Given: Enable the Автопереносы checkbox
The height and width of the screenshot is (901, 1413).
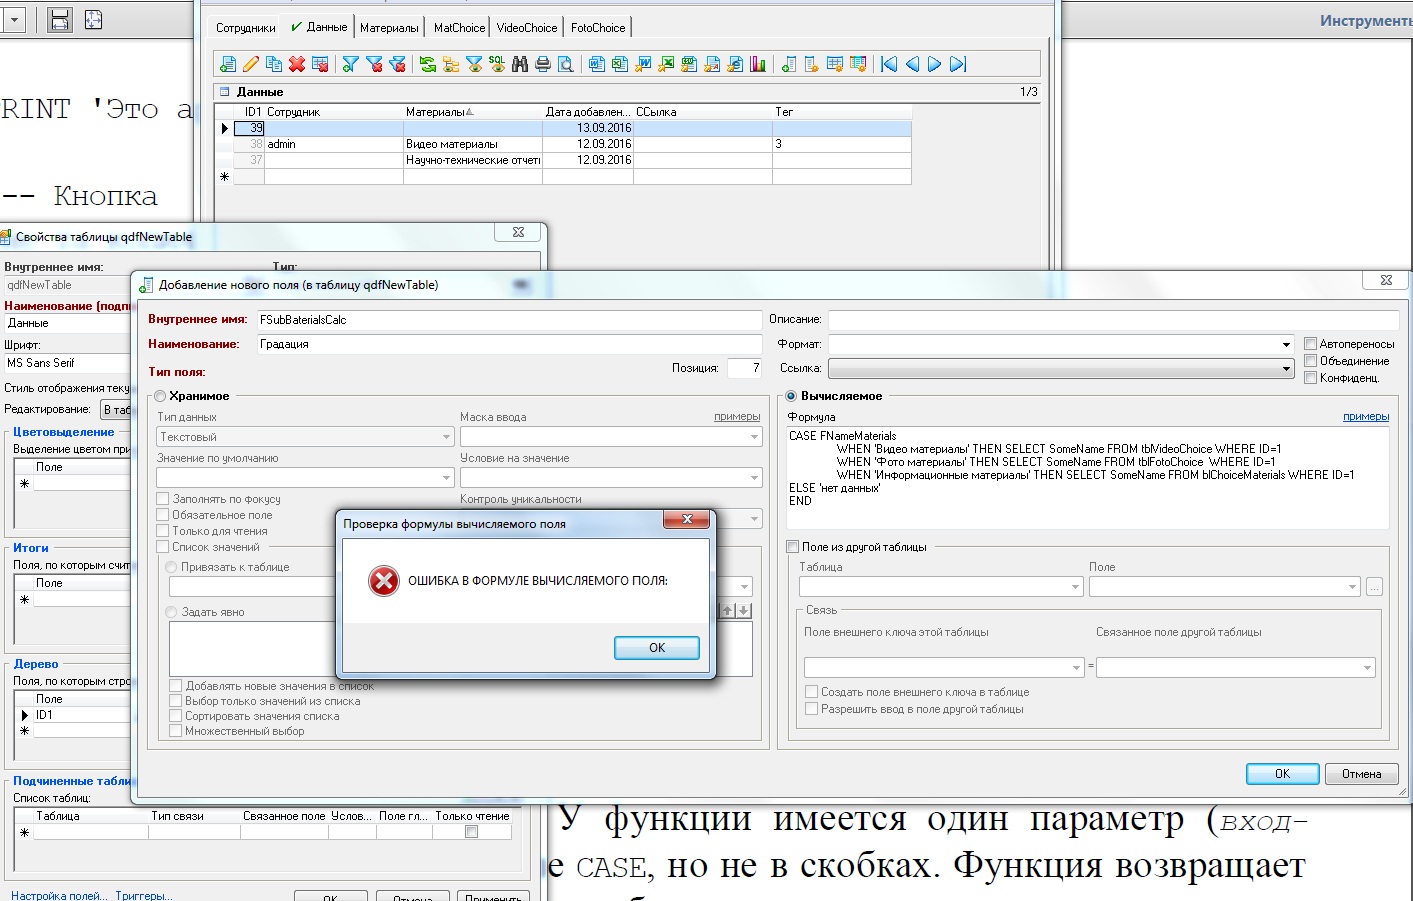Looking at the screenshot, I should point(1310,344).
